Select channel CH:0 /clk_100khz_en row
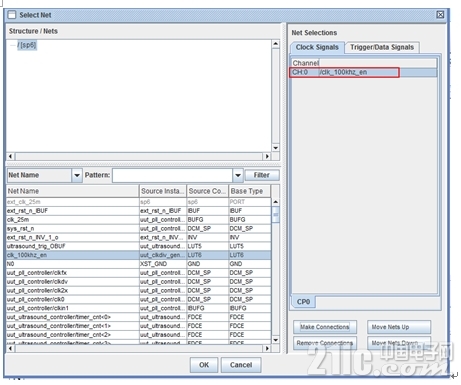 (x=364, y=72)
